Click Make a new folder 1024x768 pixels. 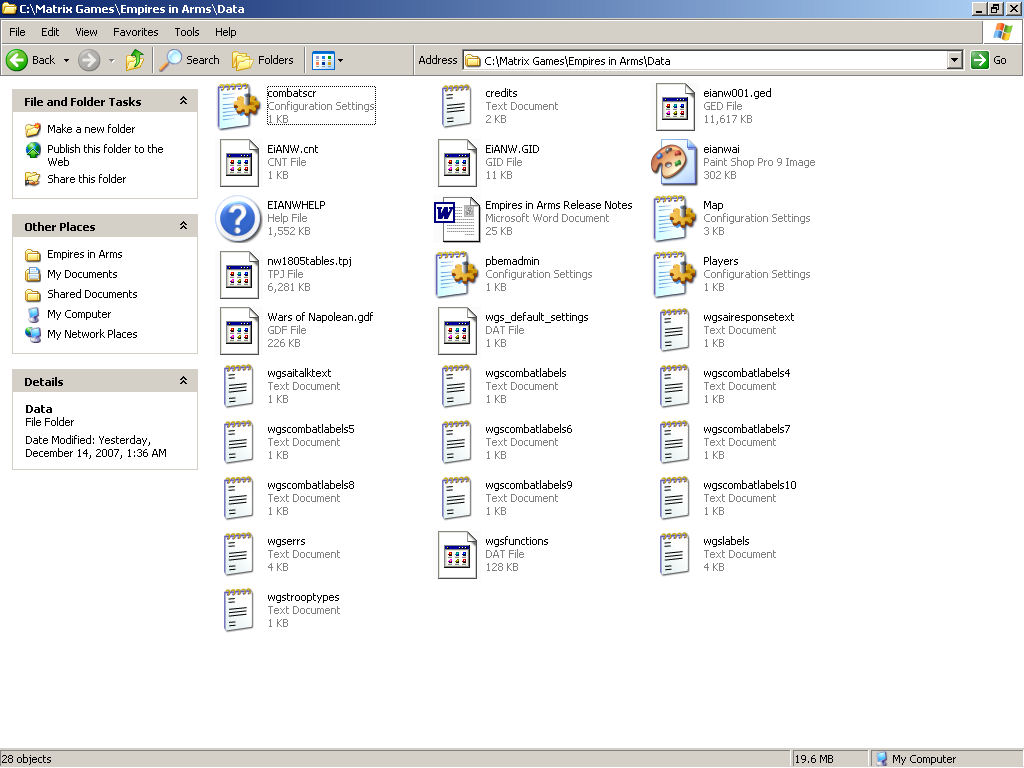click(x=91, y=129)
